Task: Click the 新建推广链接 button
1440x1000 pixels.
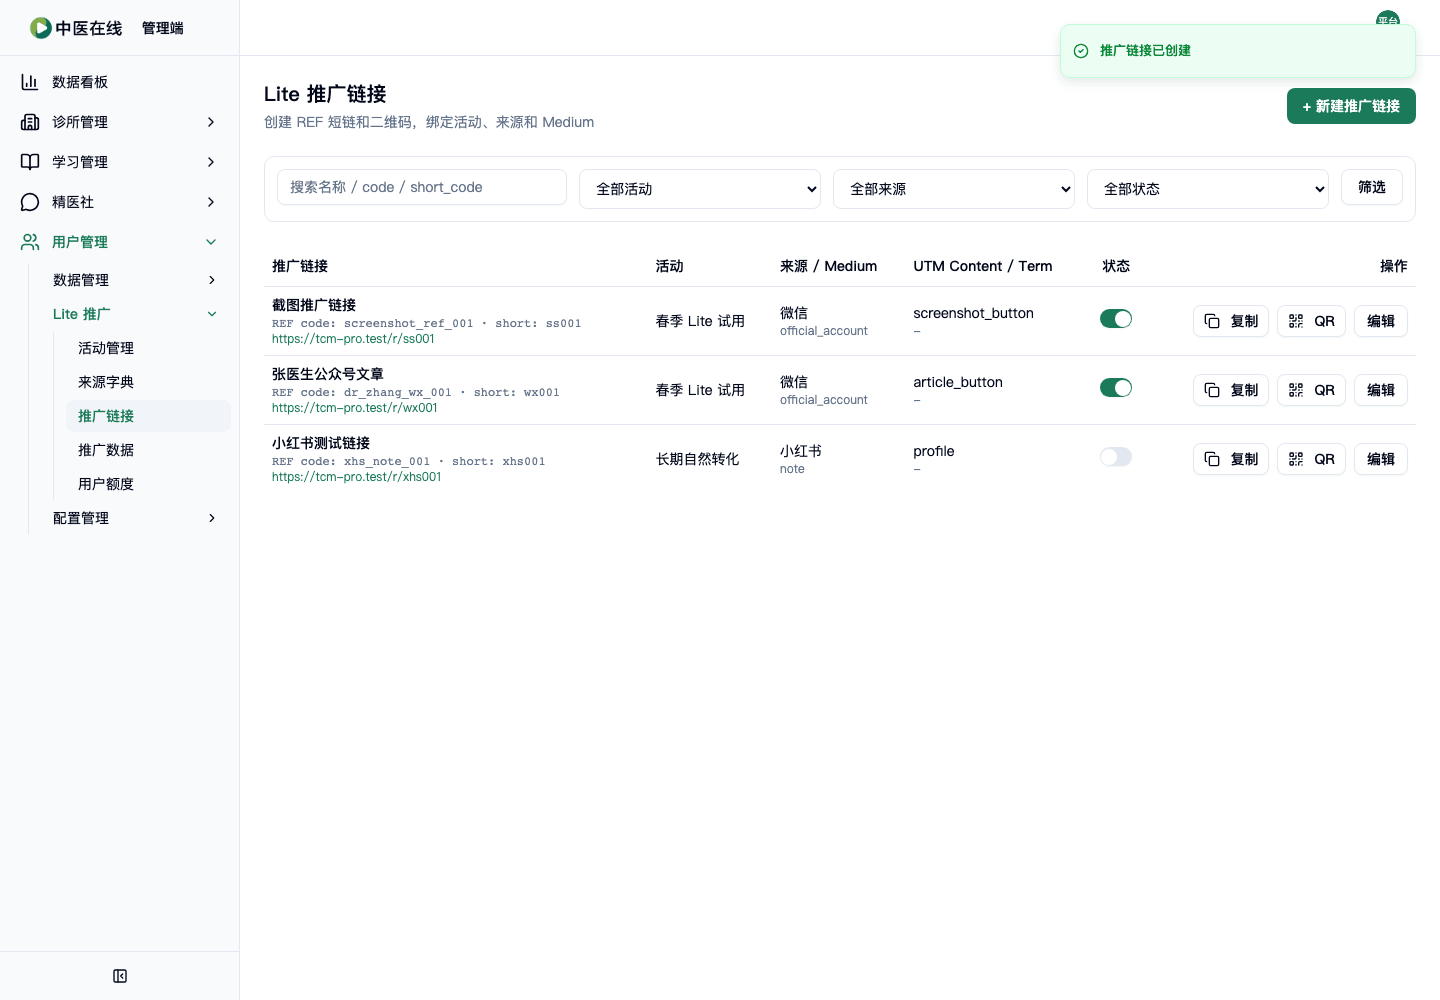Action: (x=1351, y=106)
